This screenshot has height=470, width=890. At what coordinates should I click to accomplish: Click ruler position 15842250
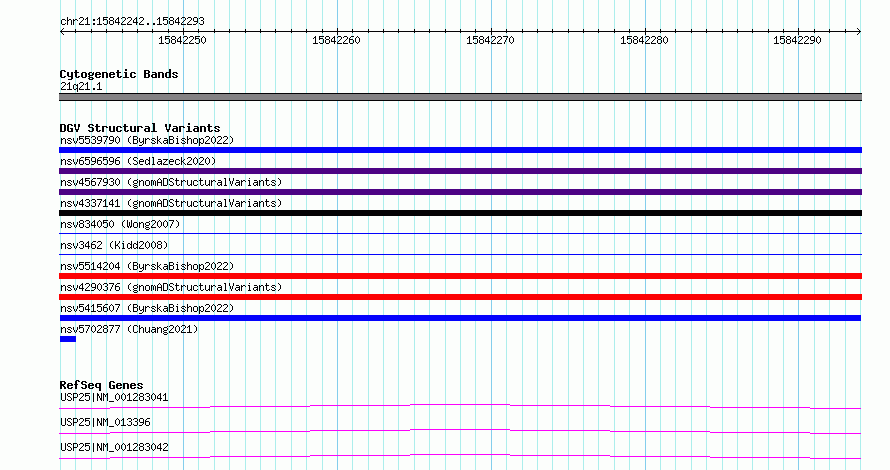point(182,40)
